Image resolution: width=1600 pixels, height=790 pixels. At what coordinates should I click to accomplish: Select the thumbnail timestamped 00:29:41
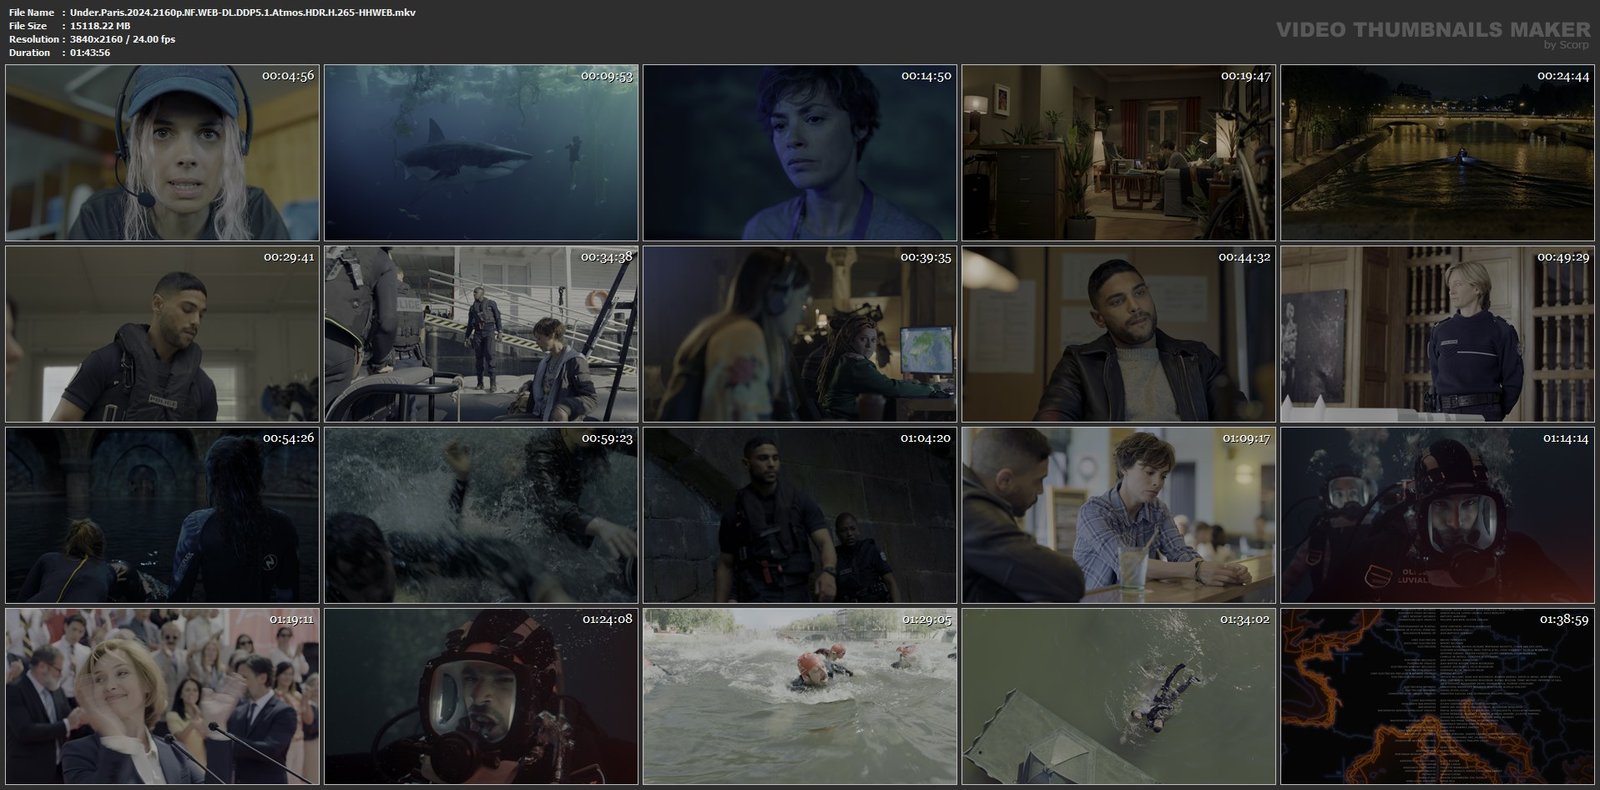pyautogui.click(x=162, y=334)
